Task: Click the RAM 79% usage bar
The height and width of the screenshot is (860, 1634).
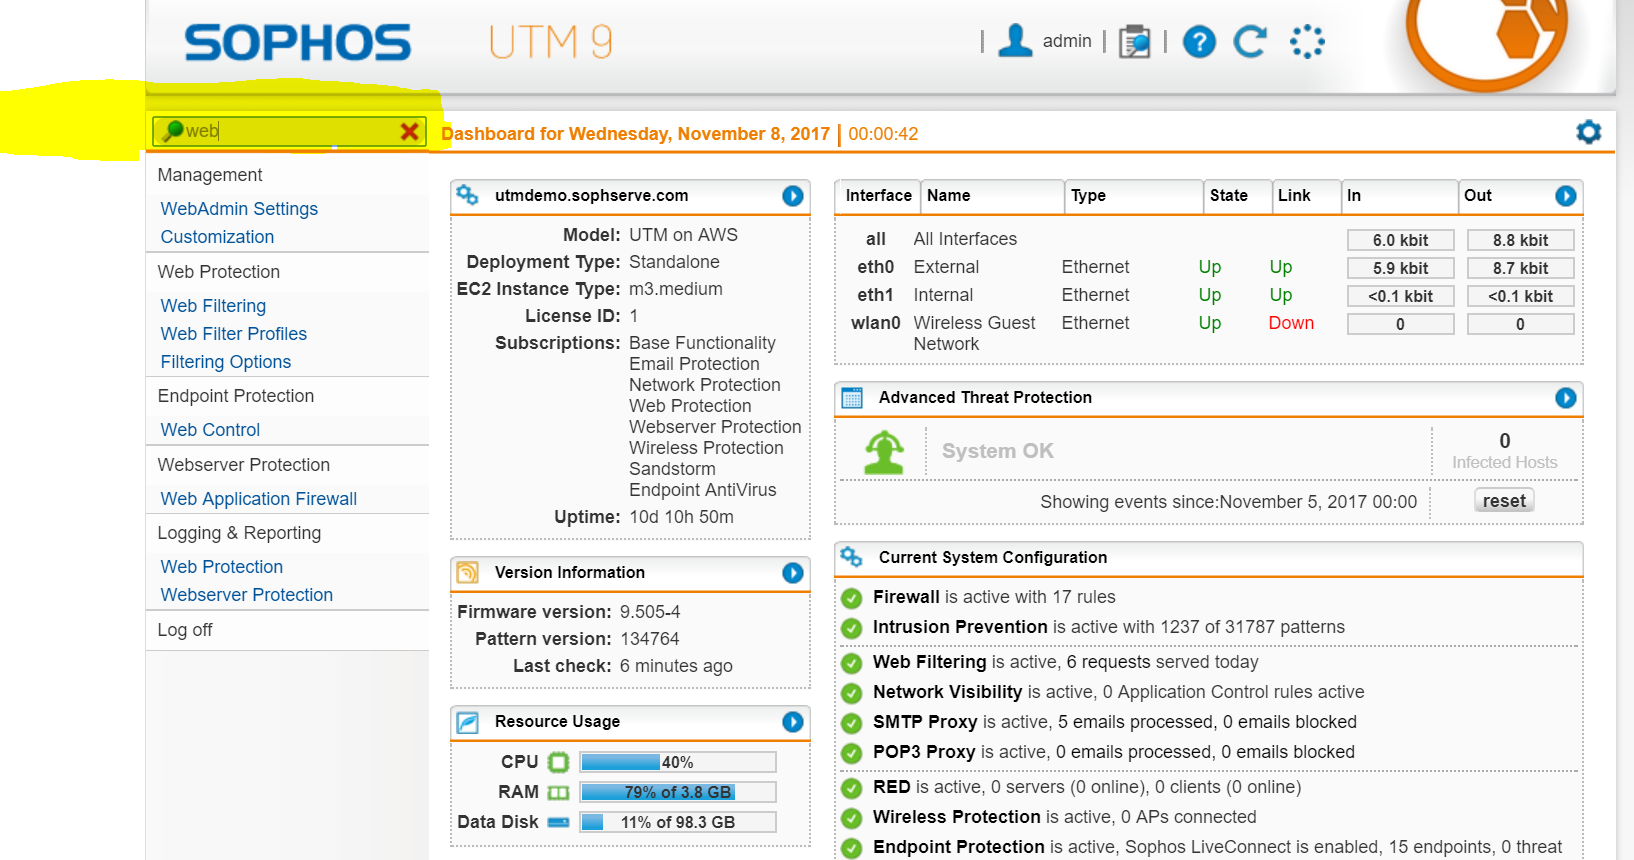Action: (677, 792)
